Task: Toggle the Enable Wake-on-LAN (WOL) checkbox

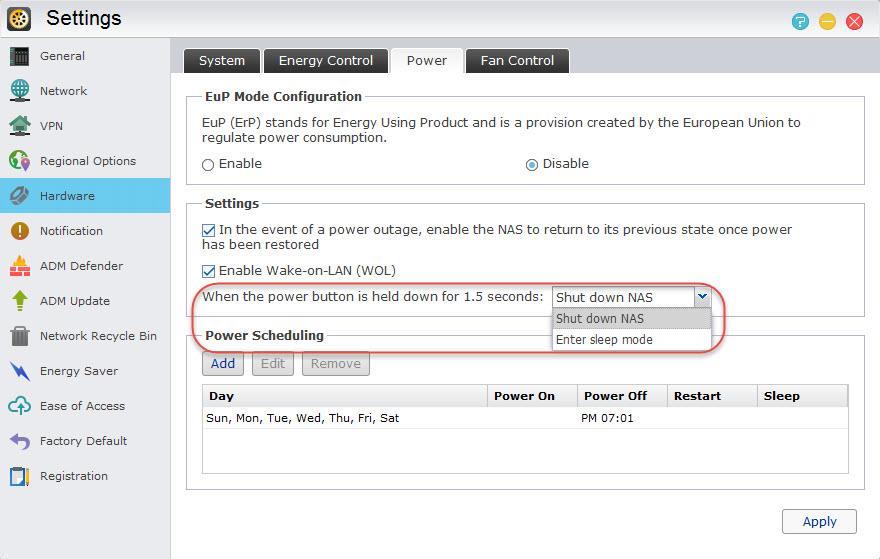Action: coord(208,271)
